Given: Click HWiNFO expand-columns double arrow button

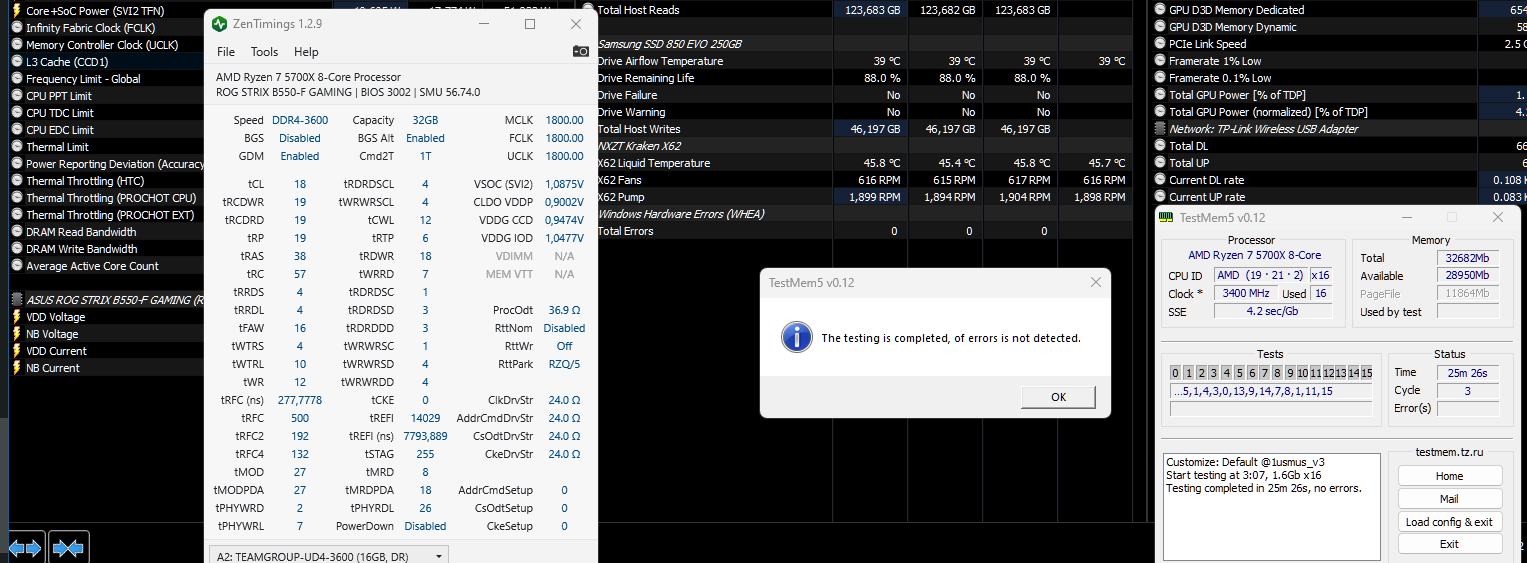Looking at the screenshot, I should 25,548.
